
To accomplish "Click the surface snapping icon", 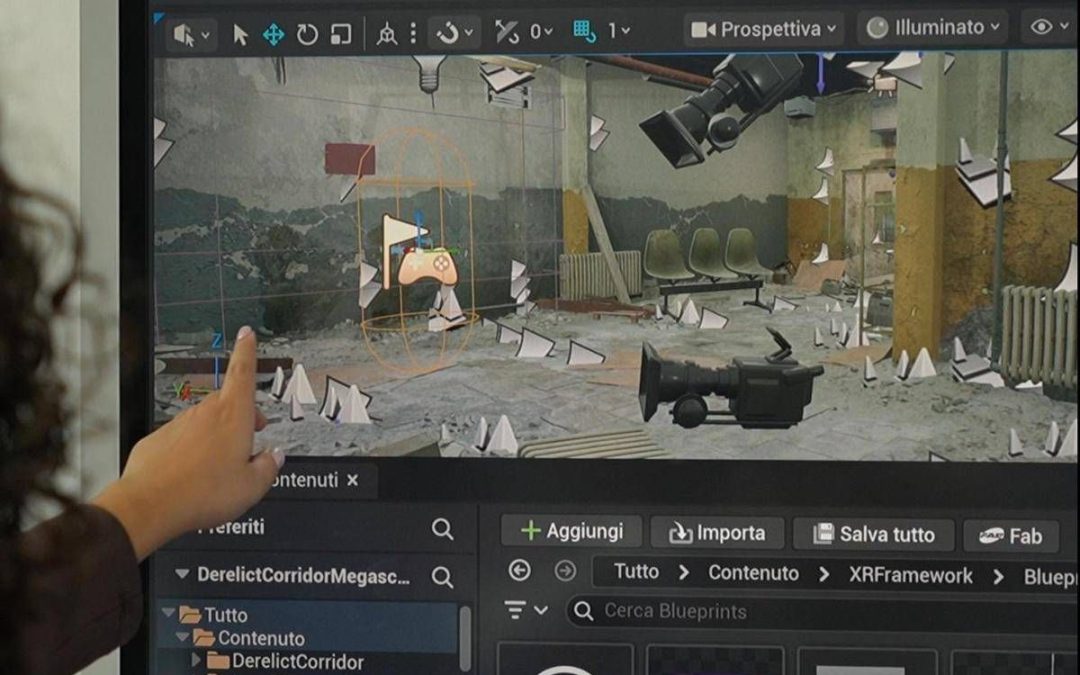I will click(386, 34).
